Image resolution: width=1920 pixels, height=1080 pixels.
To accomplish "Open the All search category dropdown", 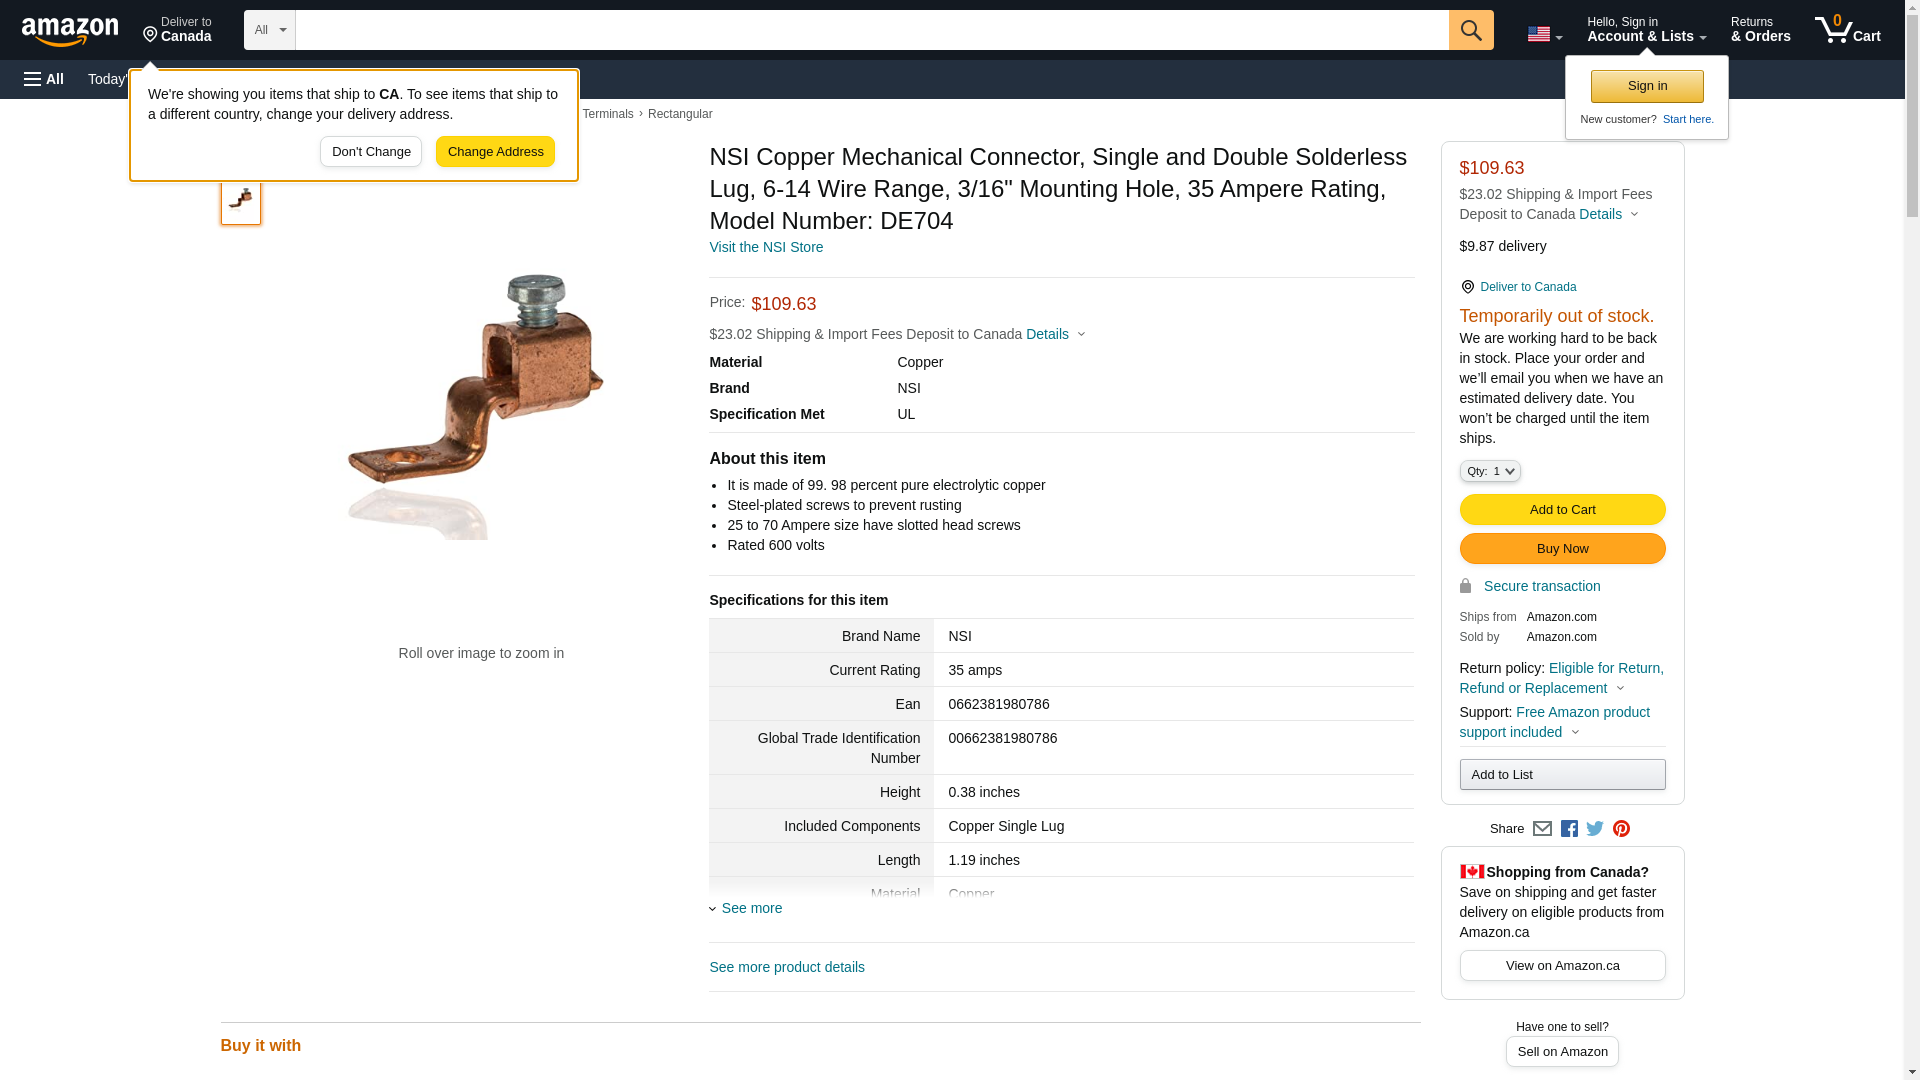I will [269, 30].
